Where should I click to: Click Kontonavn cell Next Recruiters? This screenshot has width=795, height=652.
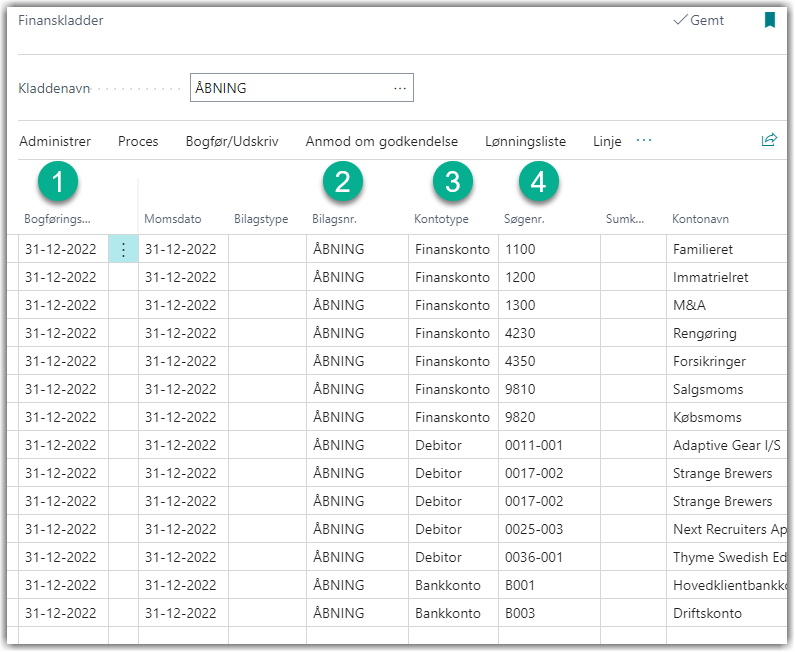pos(727,529)
